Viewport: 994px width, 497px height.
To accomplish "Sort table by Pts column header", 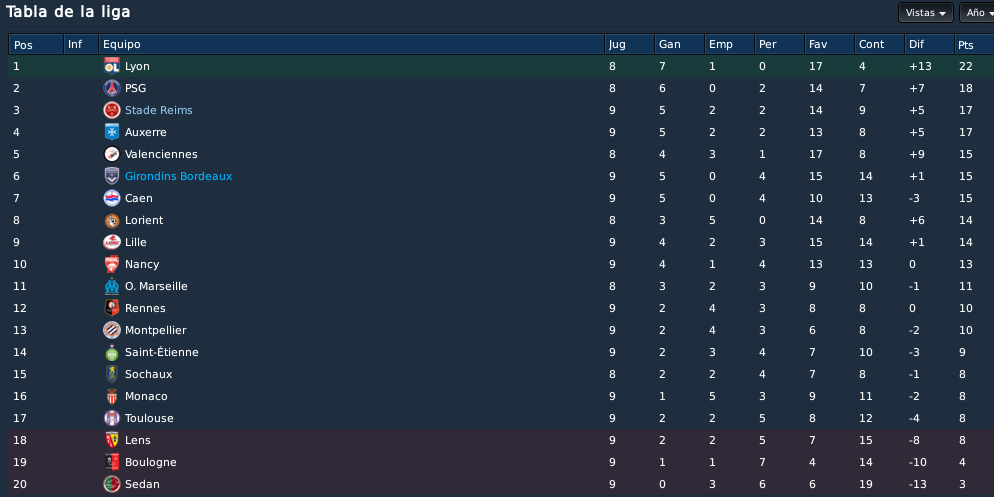I will (x=974, y=44).
